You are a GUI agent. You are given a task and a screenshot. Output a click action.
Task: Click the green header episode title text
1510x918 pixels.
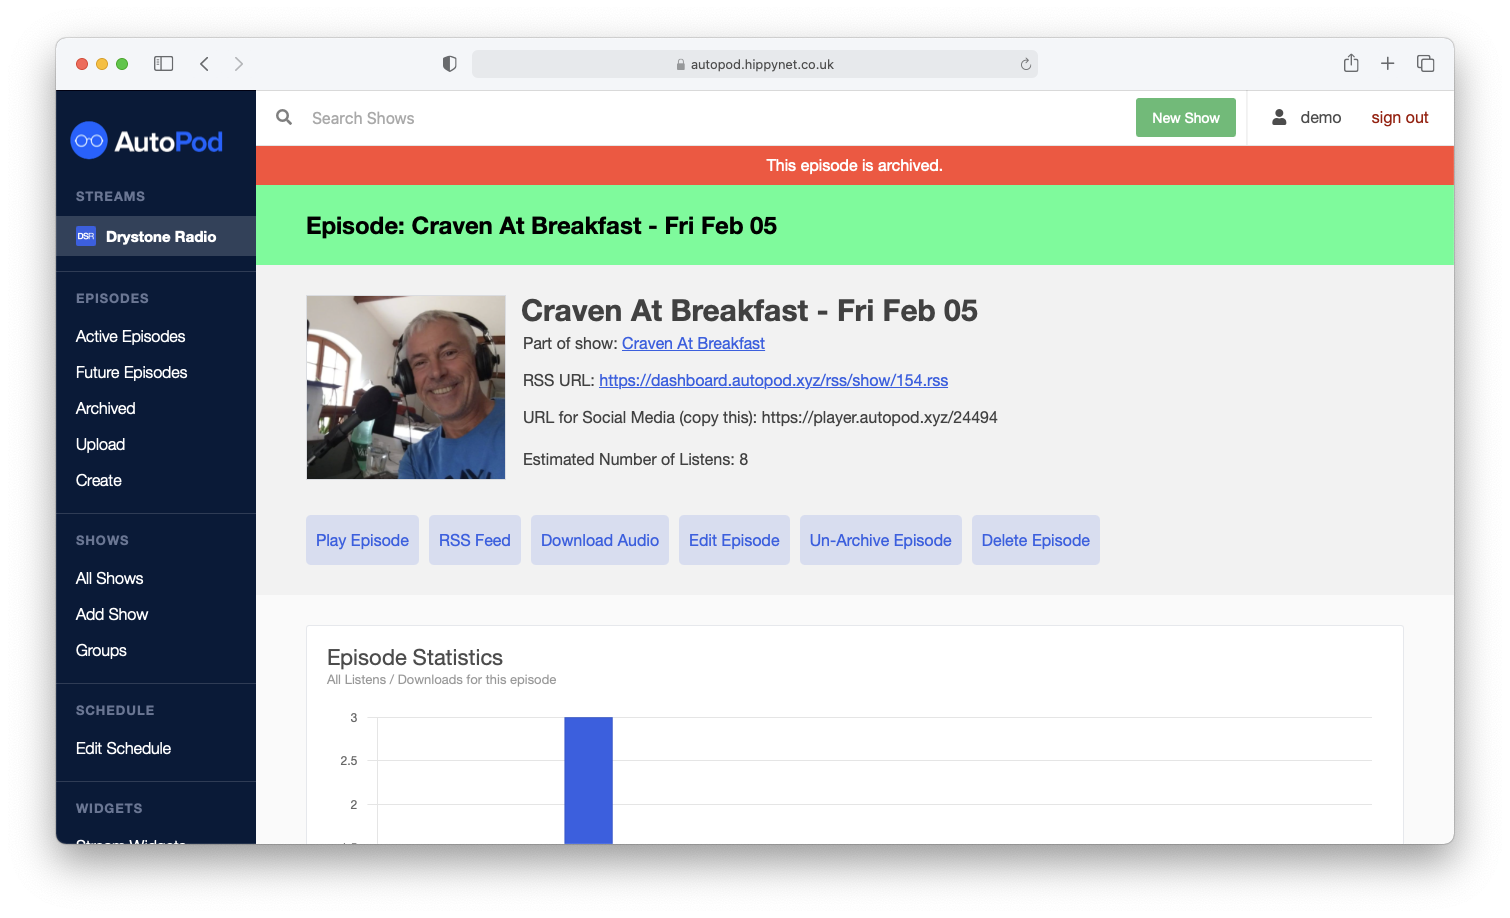click(x=542, y=225)
